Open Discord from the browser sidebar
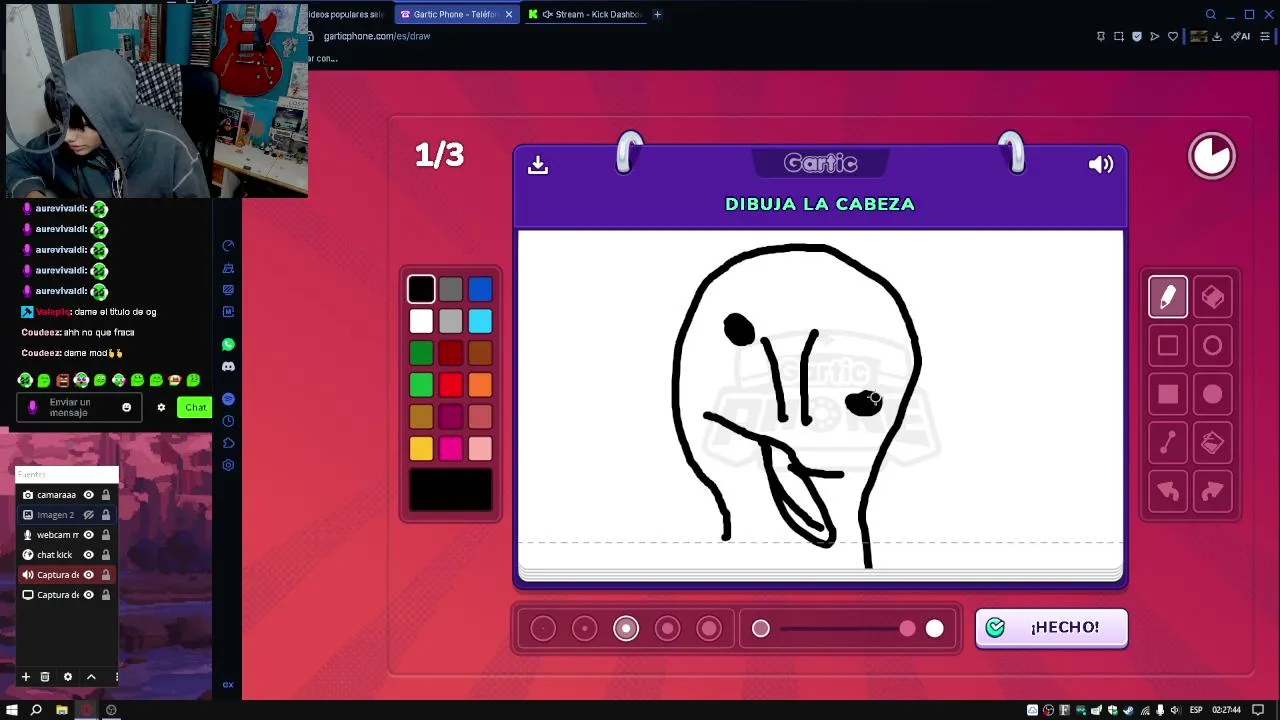This screenshot has width=1280, height=720. pos(228,367)
